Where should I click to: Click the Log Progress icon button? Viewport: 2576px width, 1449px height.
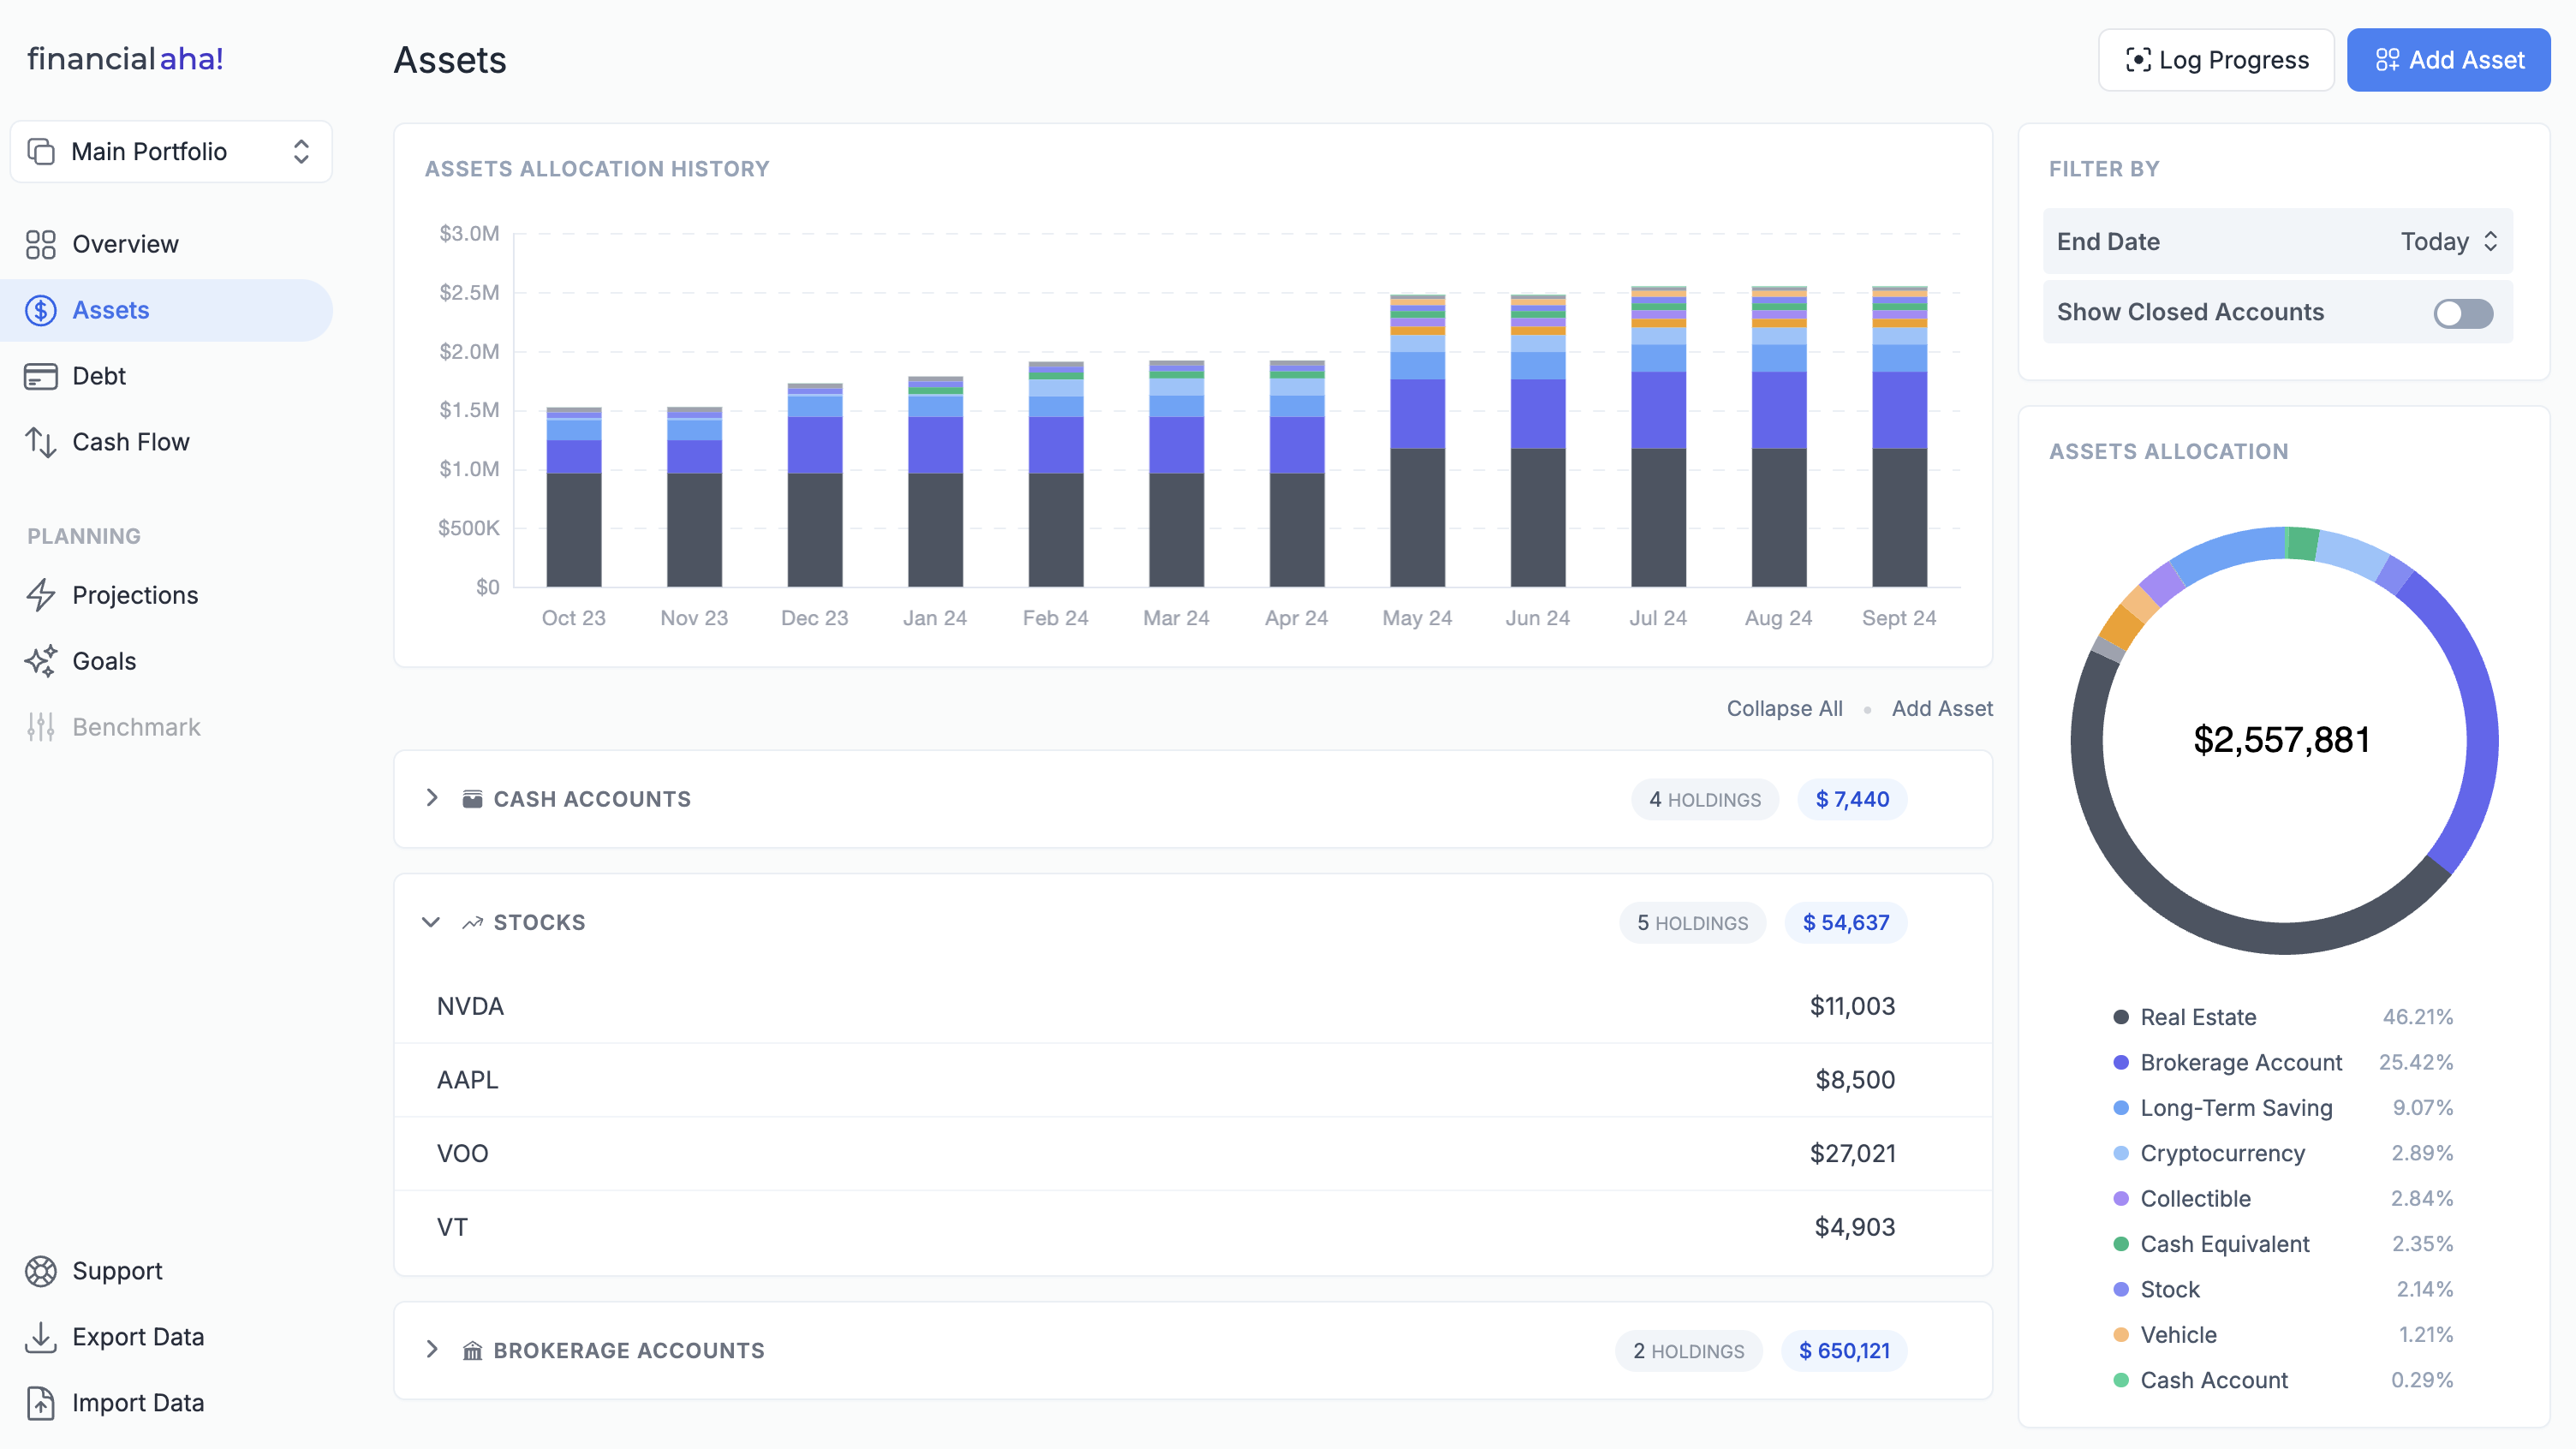click(2136, 60)
